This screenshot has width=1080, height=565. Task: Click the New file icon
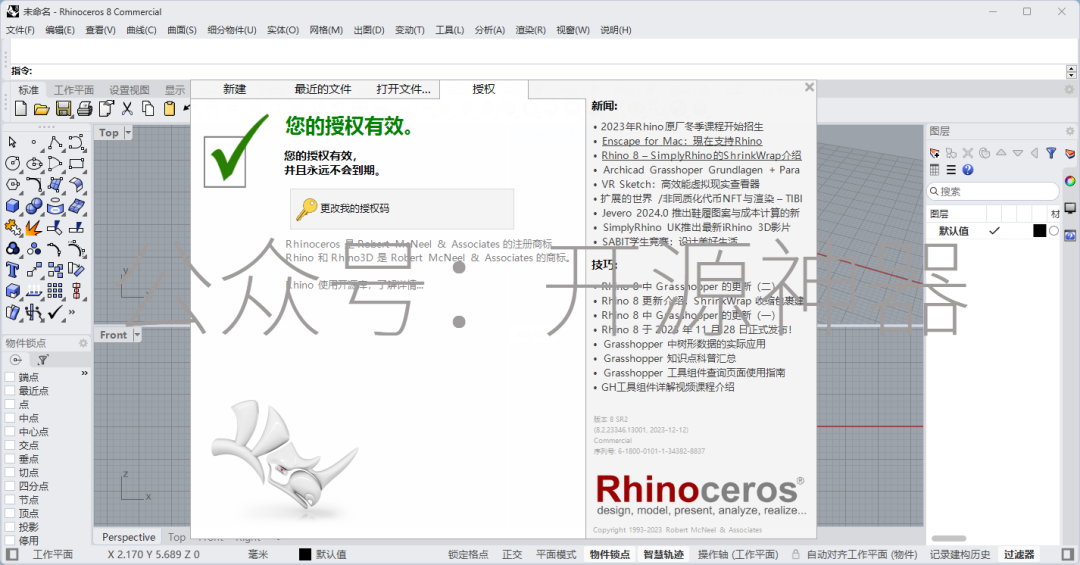click(x=21, y=108)
